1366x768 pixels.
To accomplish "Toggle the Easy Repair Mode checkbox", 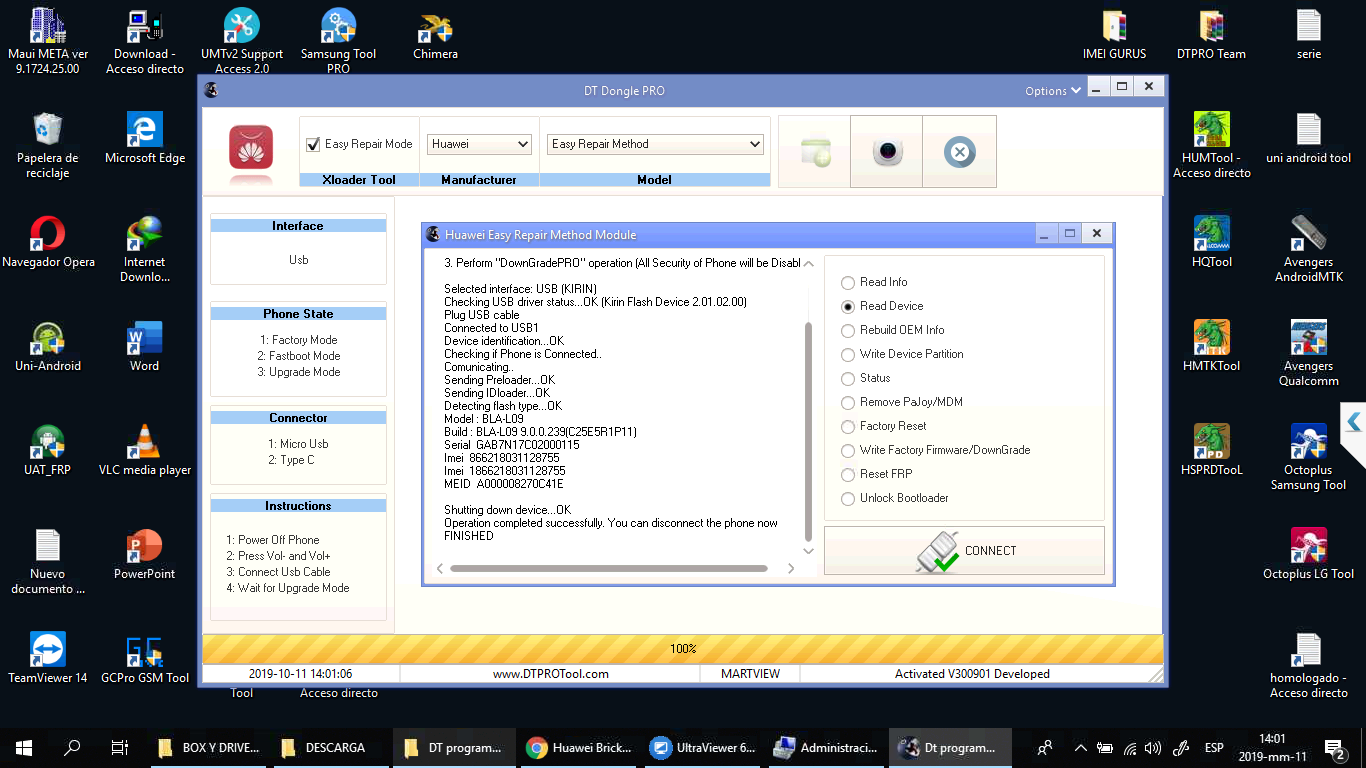I will click(313, 144).
